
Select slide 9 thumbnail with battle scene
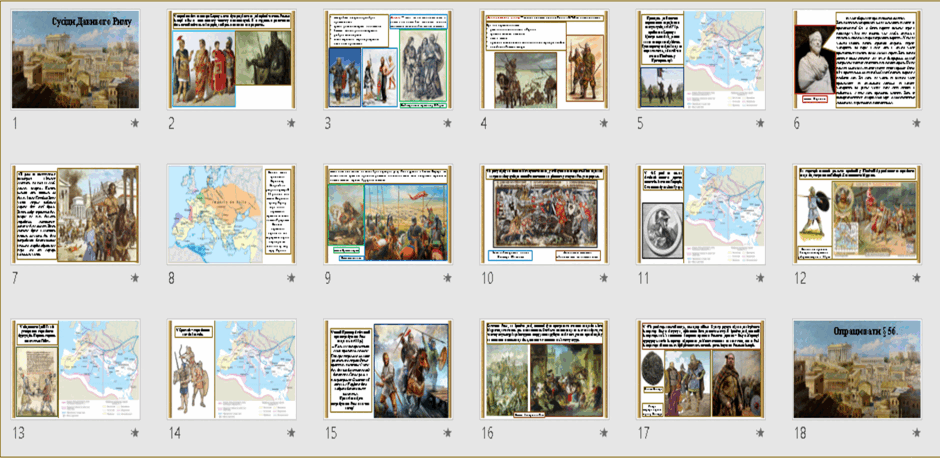coord(388,214)
